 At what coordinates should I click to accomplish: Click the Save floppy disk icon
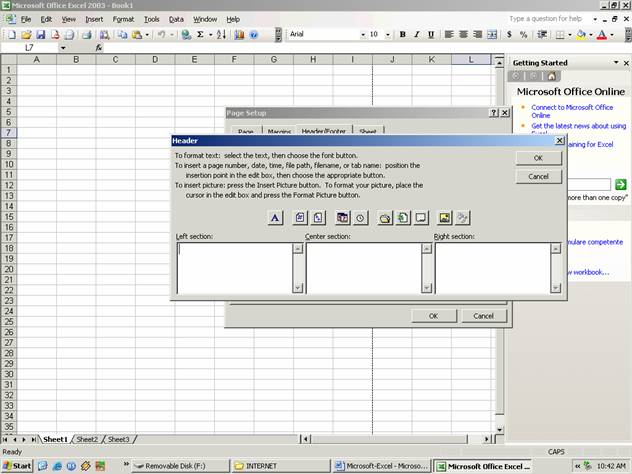(41, 35)
